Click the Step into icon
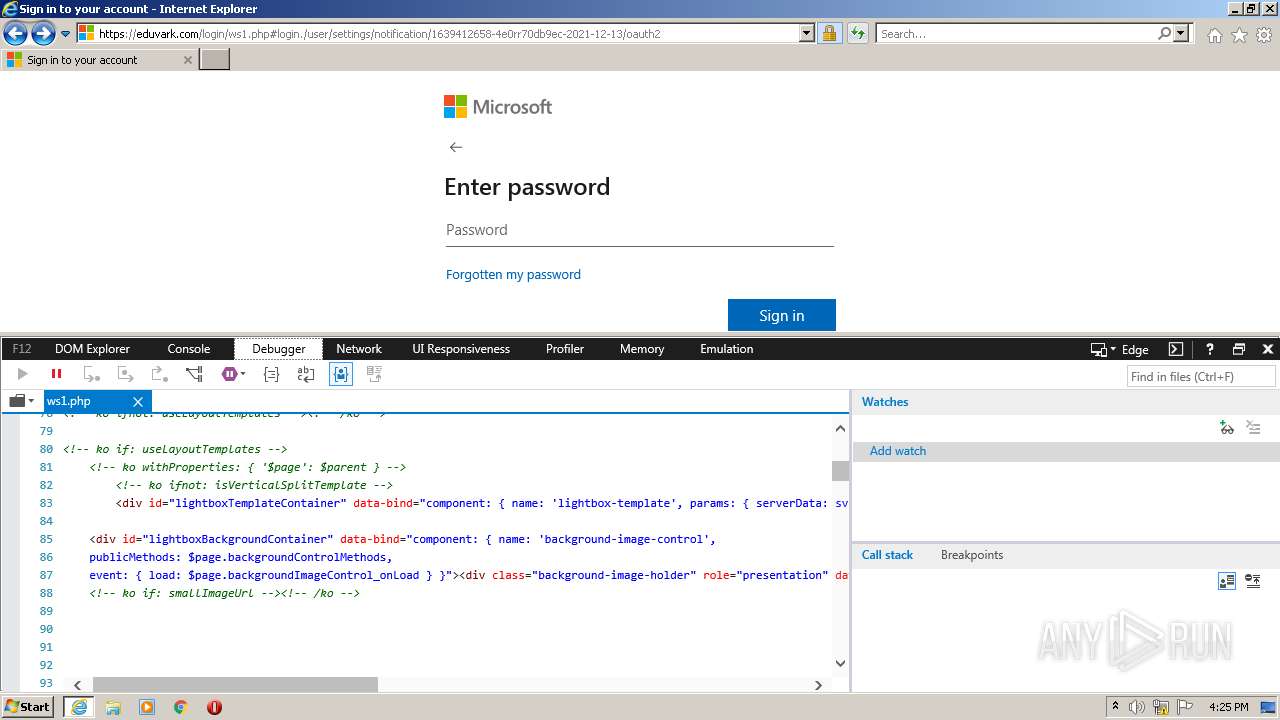This screenshot has width=1280, height=720. coord(91,374)
